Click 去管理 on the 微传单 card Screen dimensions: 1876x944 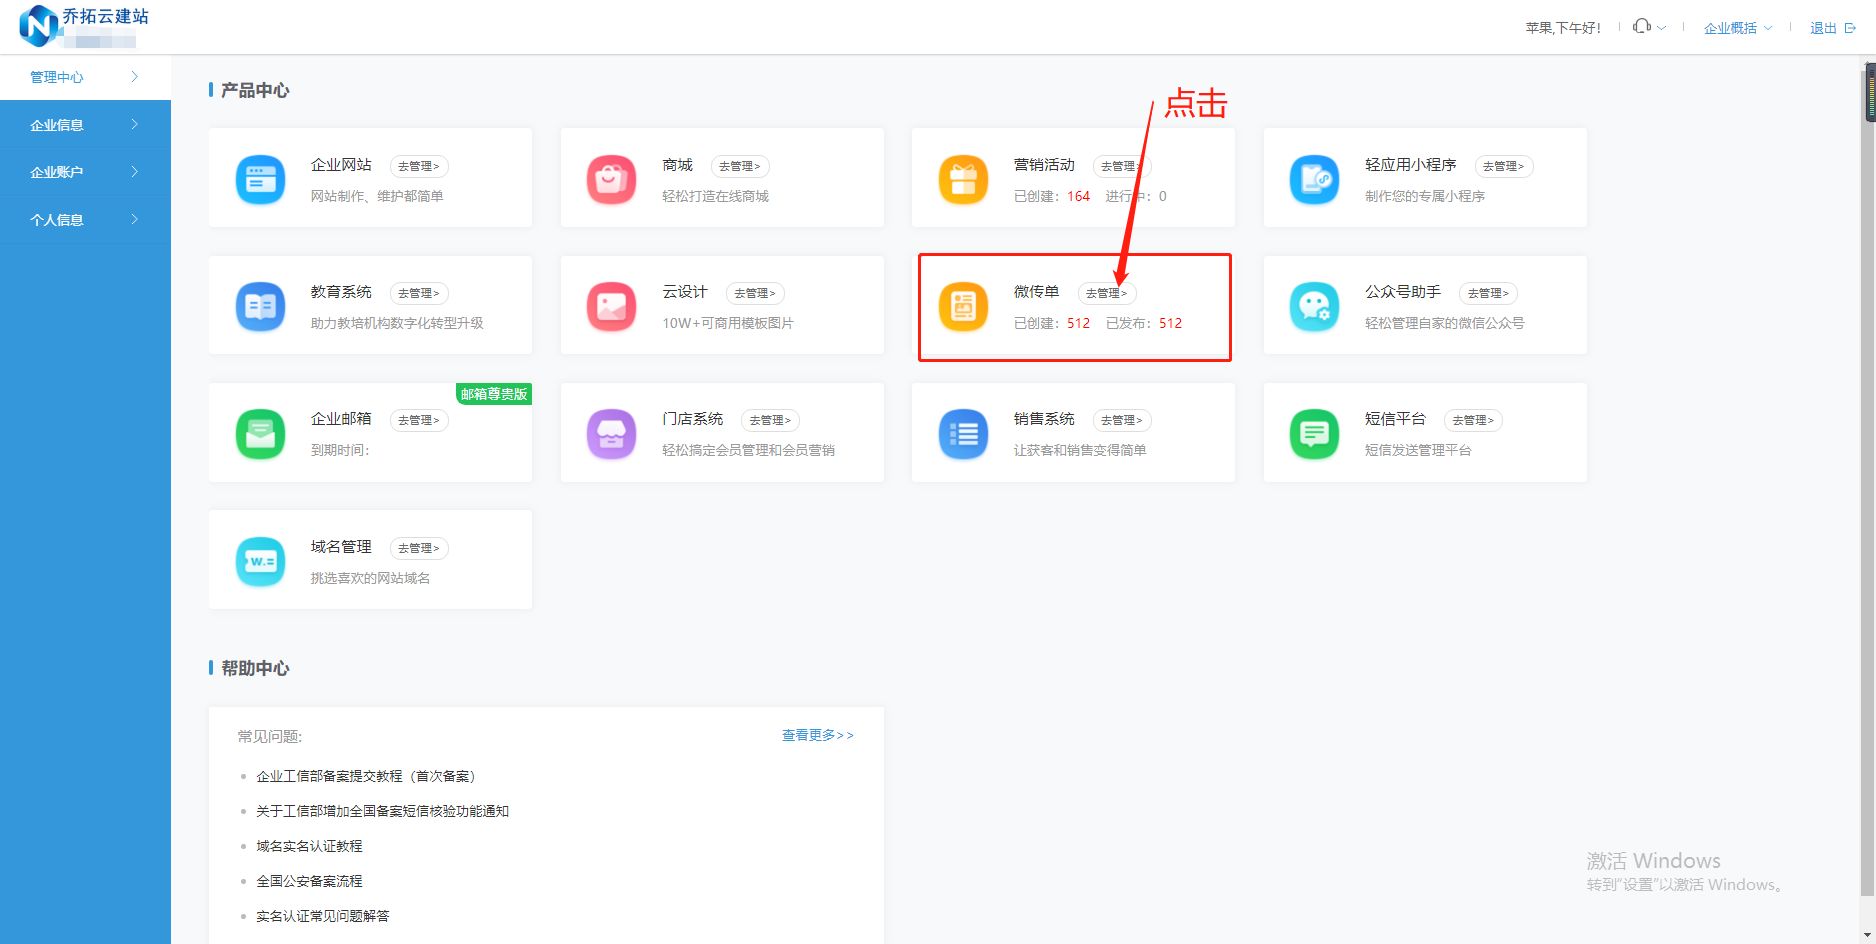click(1107, 293)
